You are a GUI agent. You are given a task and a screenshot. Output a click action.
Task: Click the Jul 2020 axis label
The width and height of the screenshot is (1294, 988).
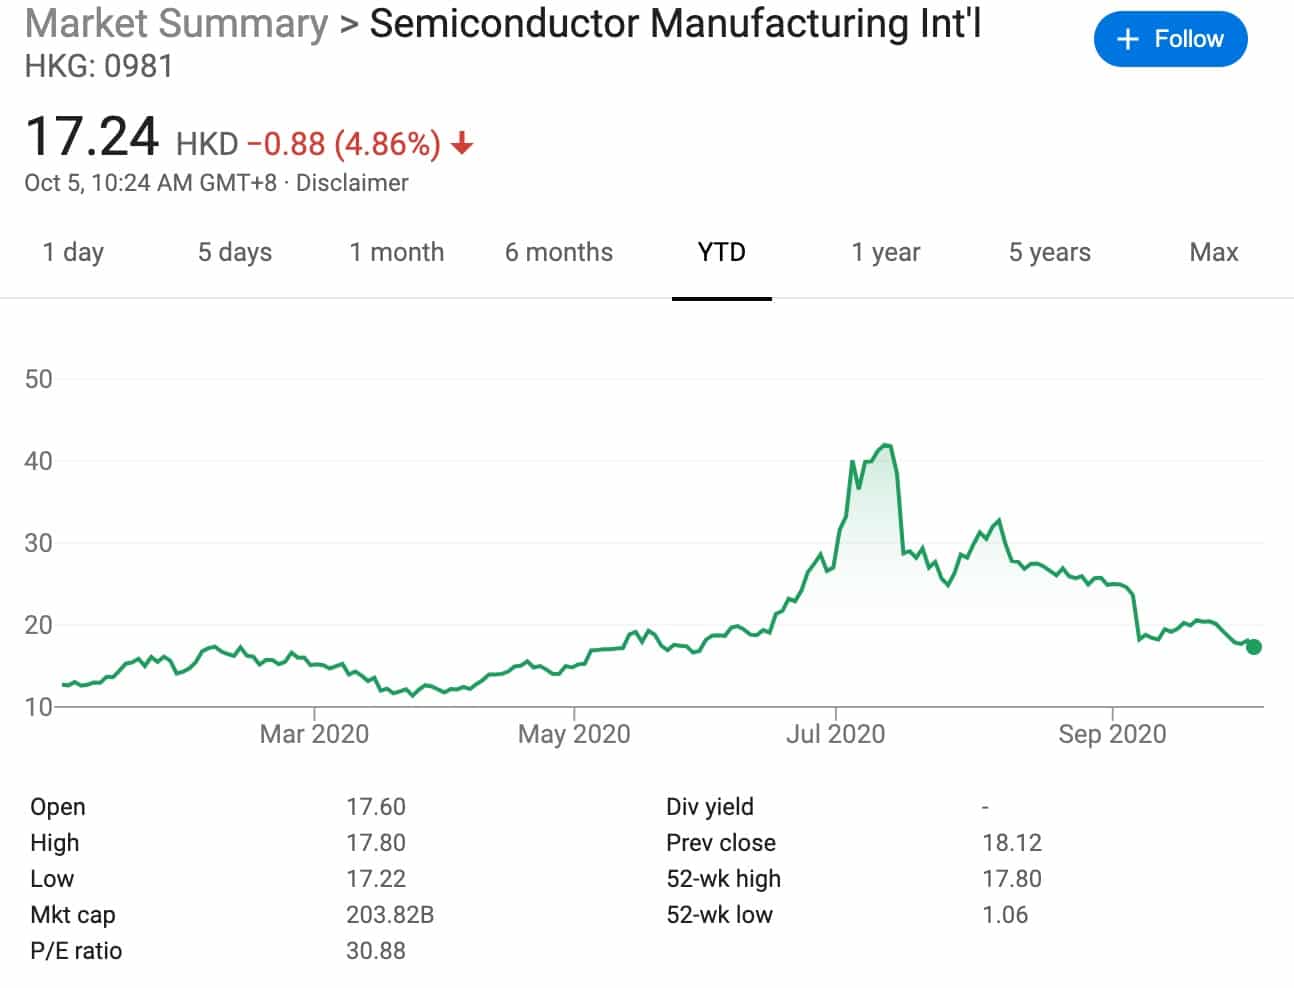(835, 734)
